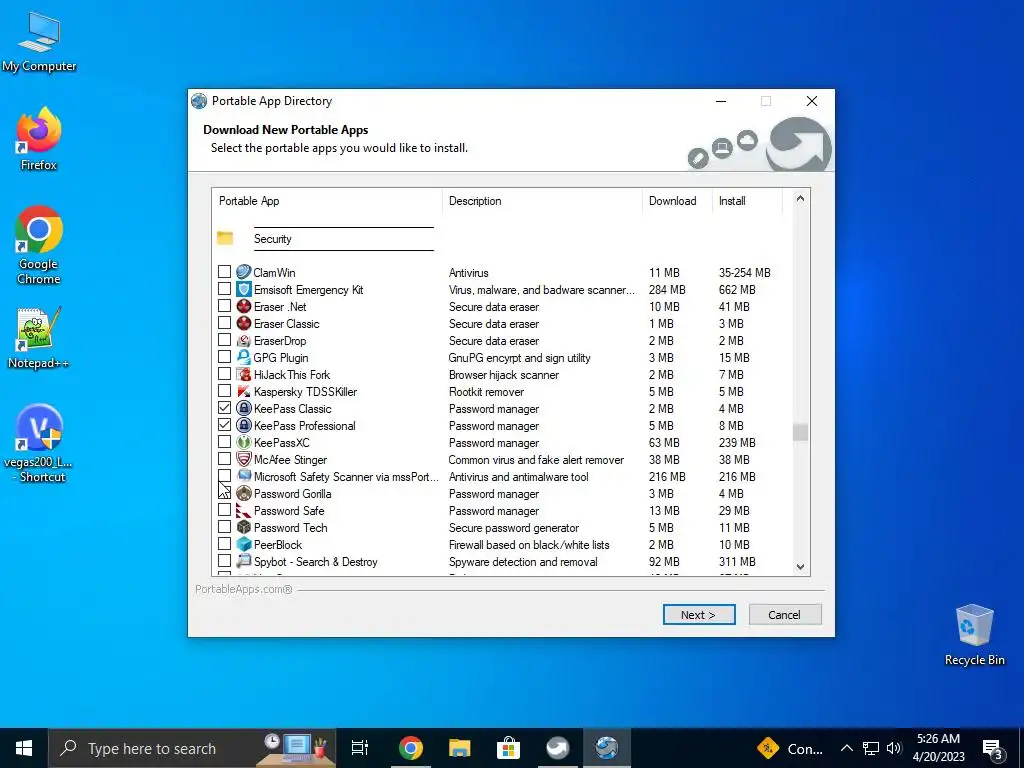This screenshot has height=768, width=1024.
Task: Click the KeePass Professional lock icon
Action: point(244,424)
